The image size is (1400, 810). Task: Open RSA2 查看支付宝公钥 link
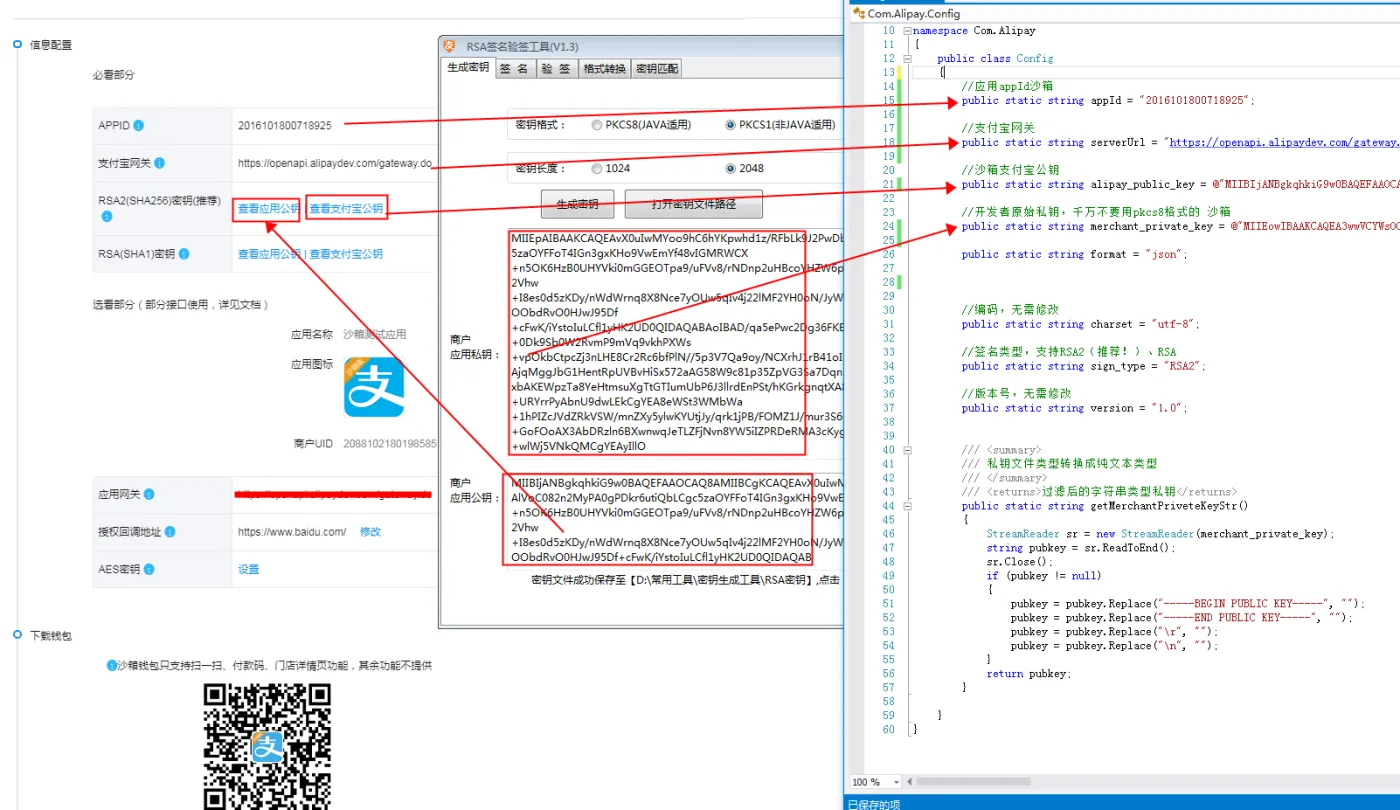(x=346, y=209)
